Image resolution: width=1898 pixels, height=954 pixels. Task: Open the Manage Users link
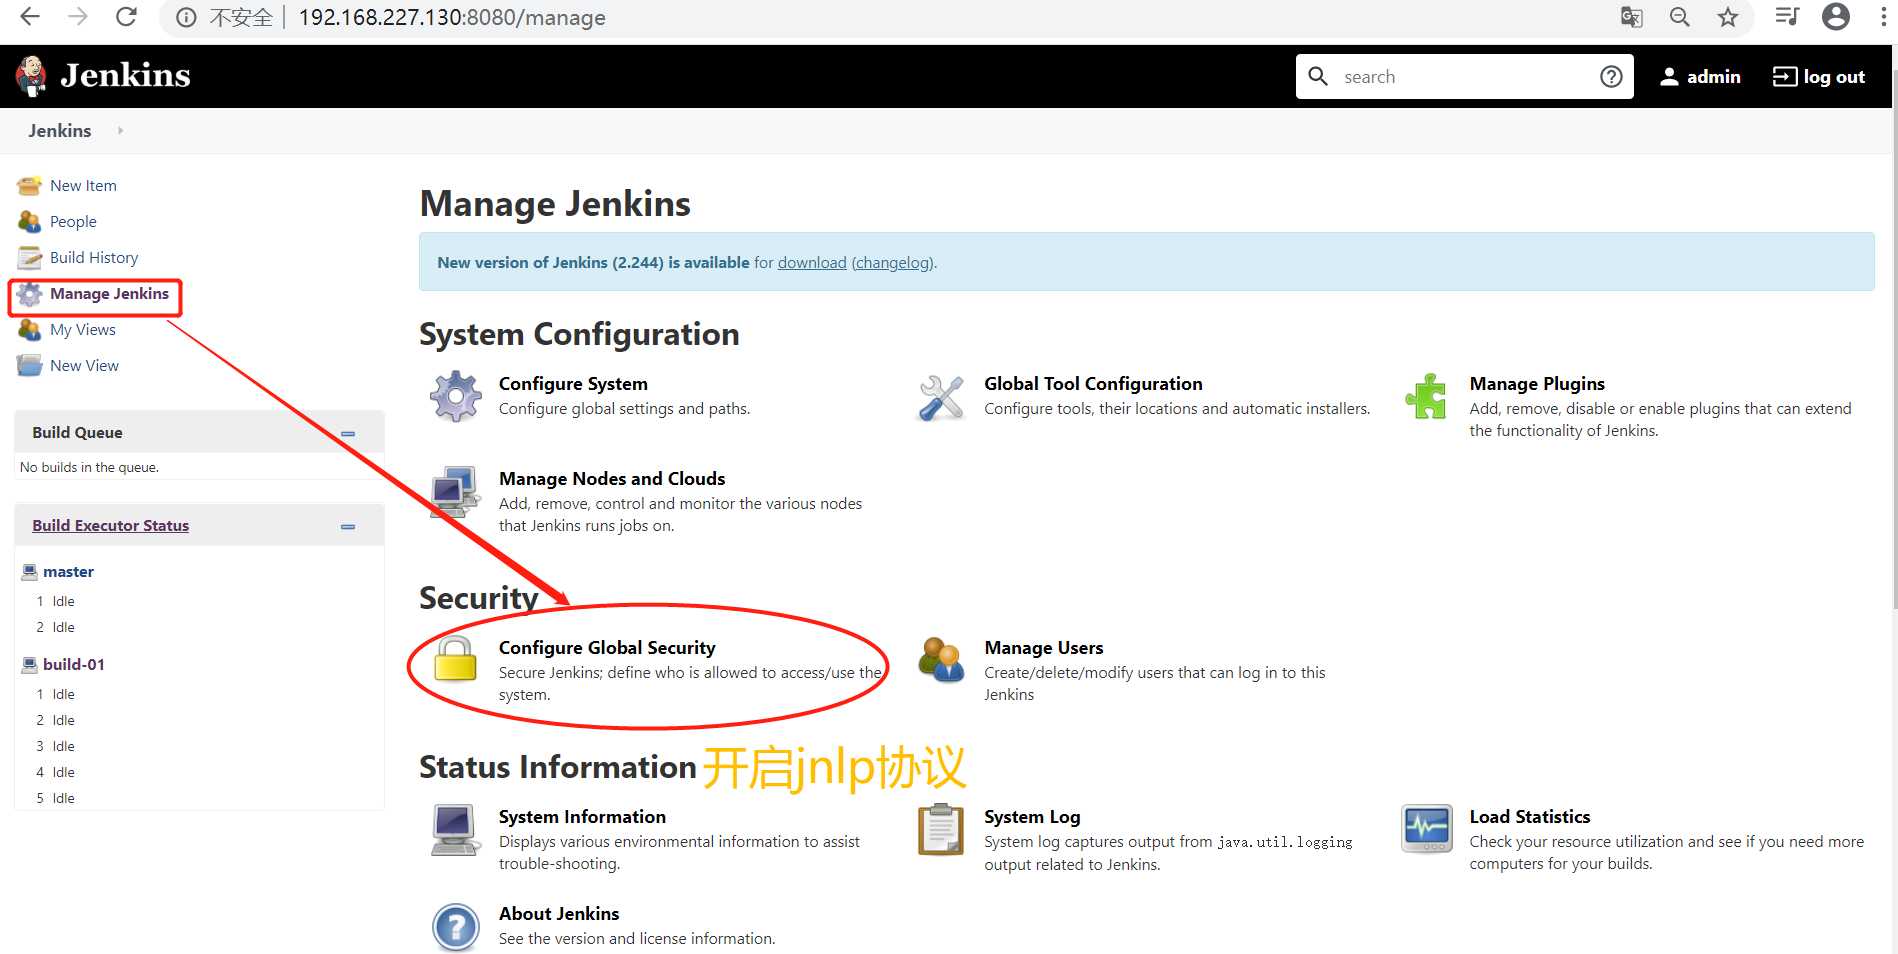[x=1043, y=648]
